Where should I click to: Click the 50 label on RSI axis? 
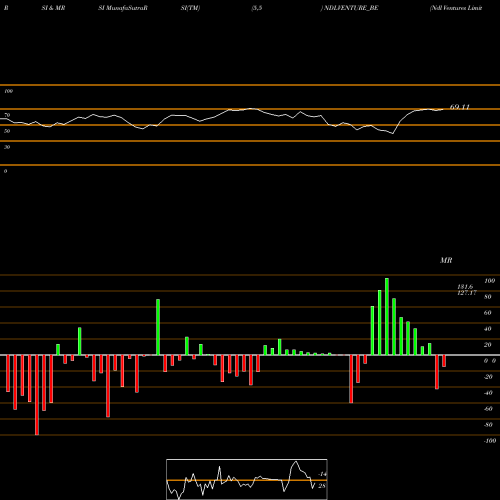[7, 131]
